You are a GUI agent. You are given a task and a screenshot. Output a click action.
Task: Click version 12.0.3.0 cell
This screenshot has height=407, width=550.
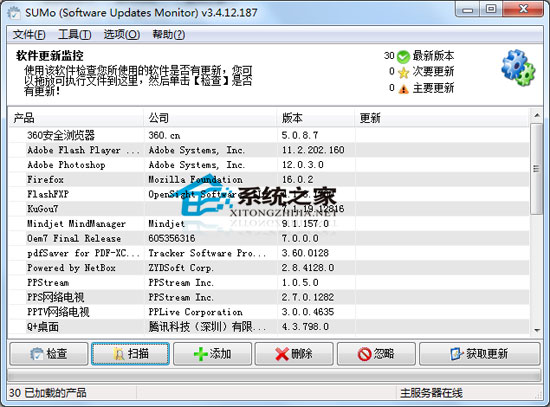303,165
